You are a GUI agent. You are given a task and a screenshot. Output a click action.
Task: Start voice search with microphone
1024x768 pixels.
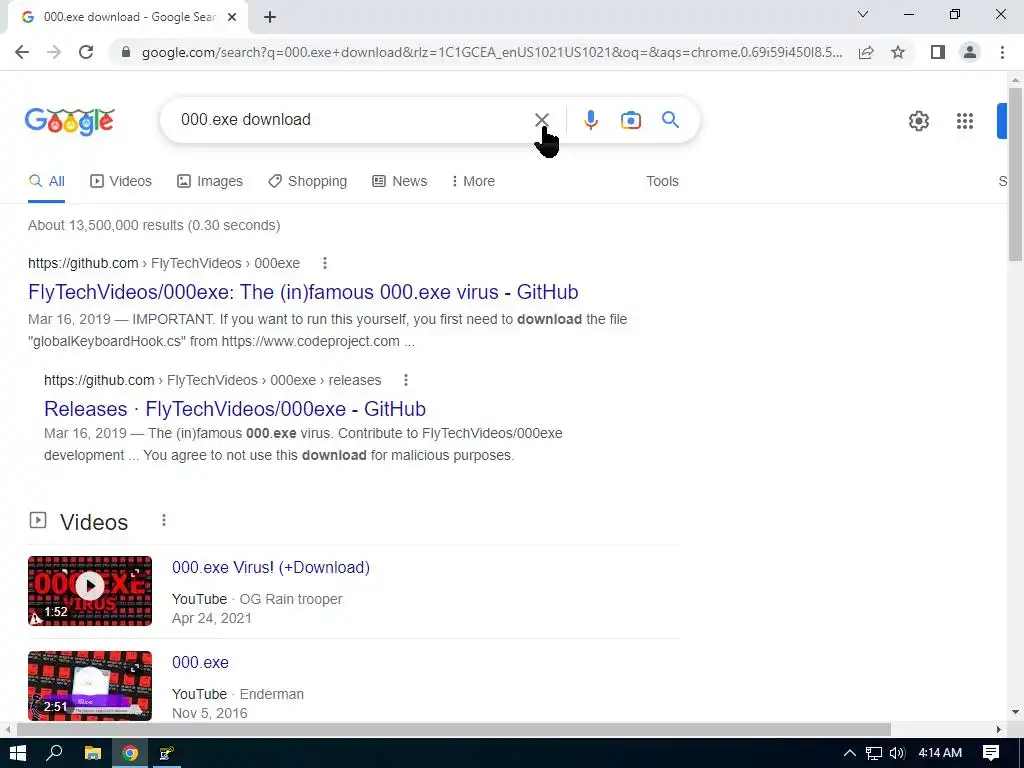point(591,120)
